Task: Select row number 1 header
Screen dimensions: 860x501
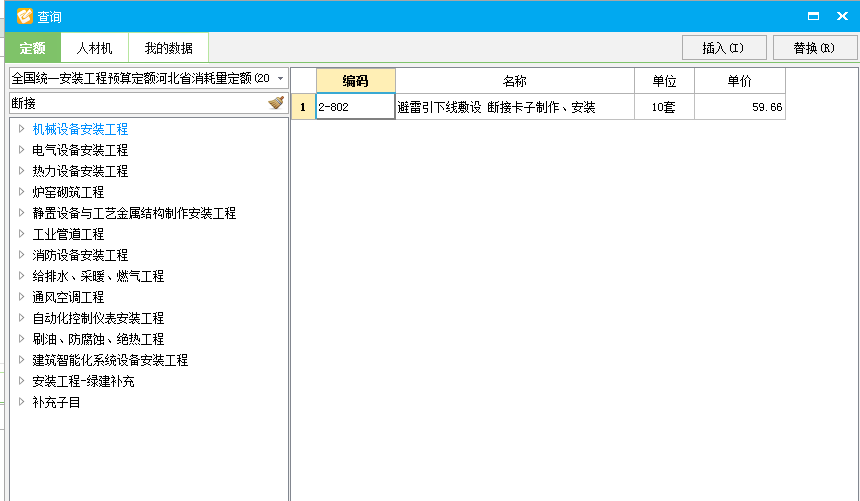Action: pos(303,106)
